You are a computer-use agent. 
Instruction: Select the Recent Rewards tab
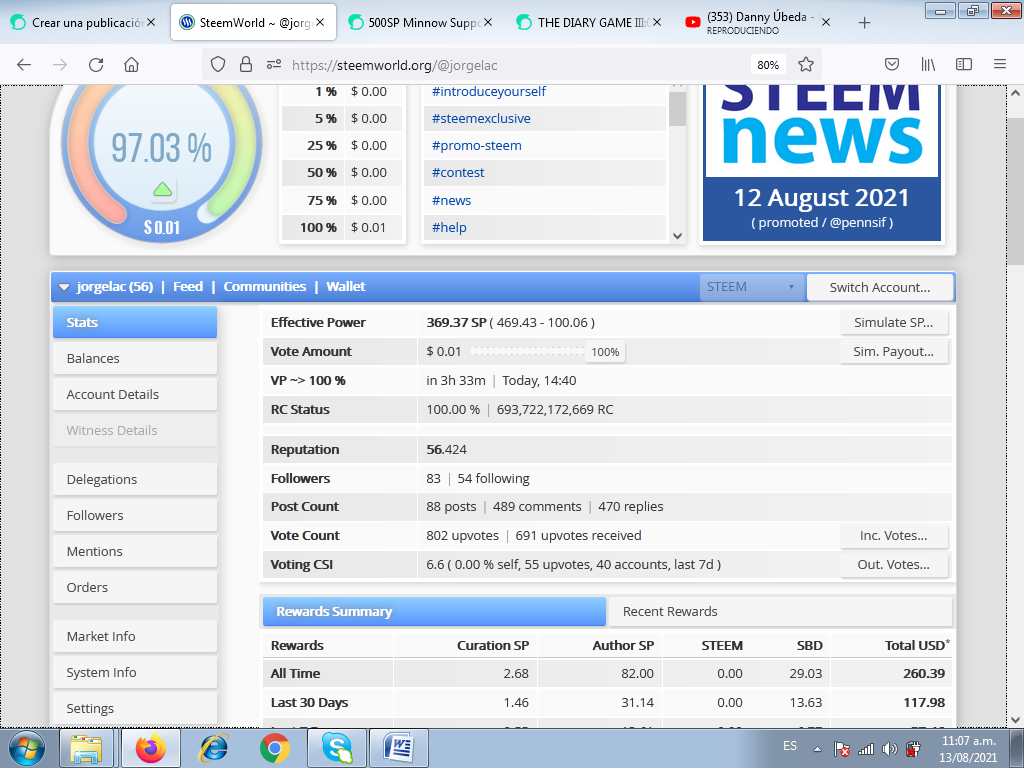(x=780, y=612)
